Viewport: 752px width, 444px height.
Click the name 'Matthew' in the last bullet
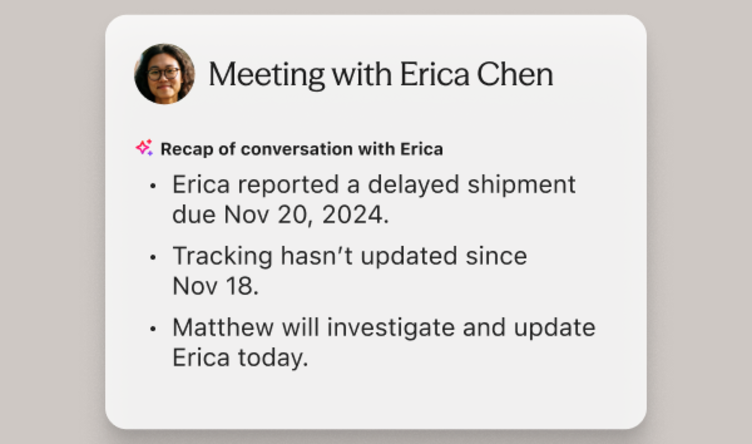point(223,327)
